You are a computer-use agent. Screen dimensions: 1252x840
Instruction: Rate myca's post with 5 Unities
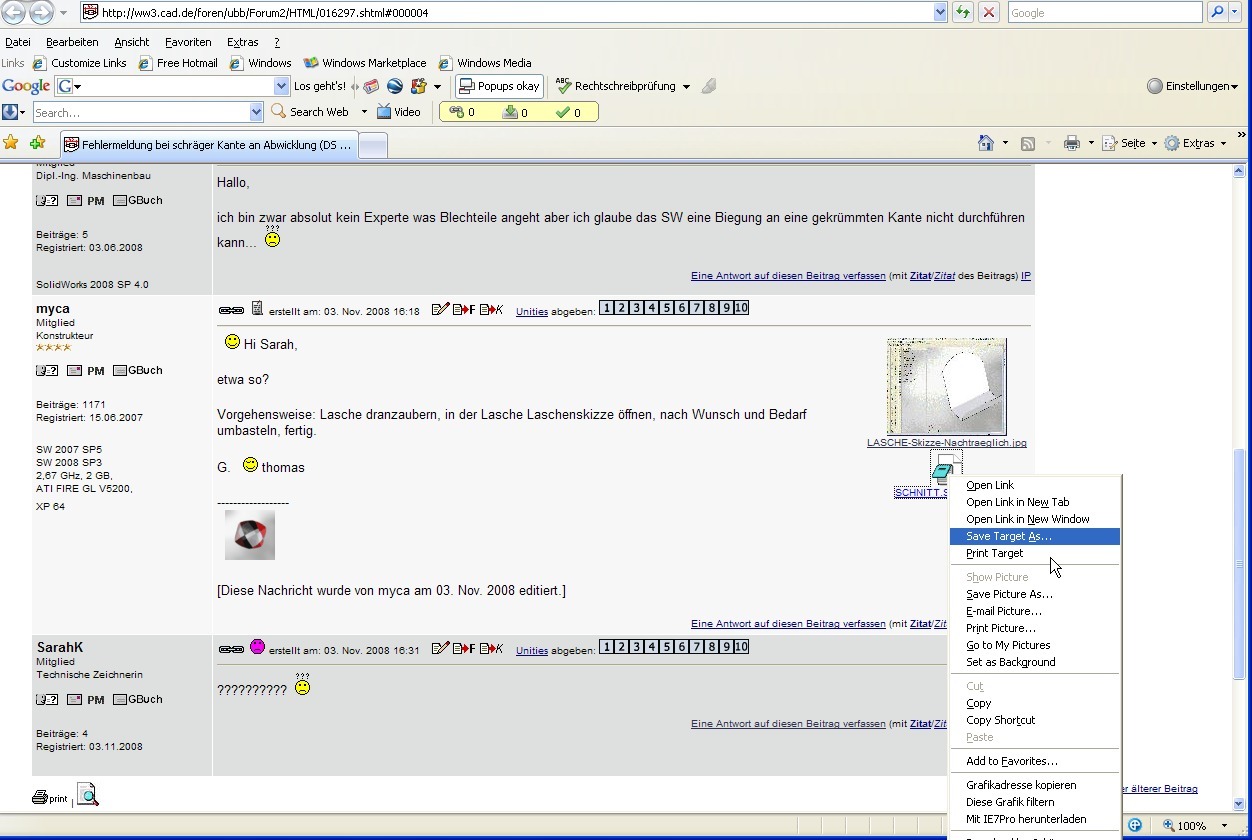pyautogui.click(x=666, y=308)
